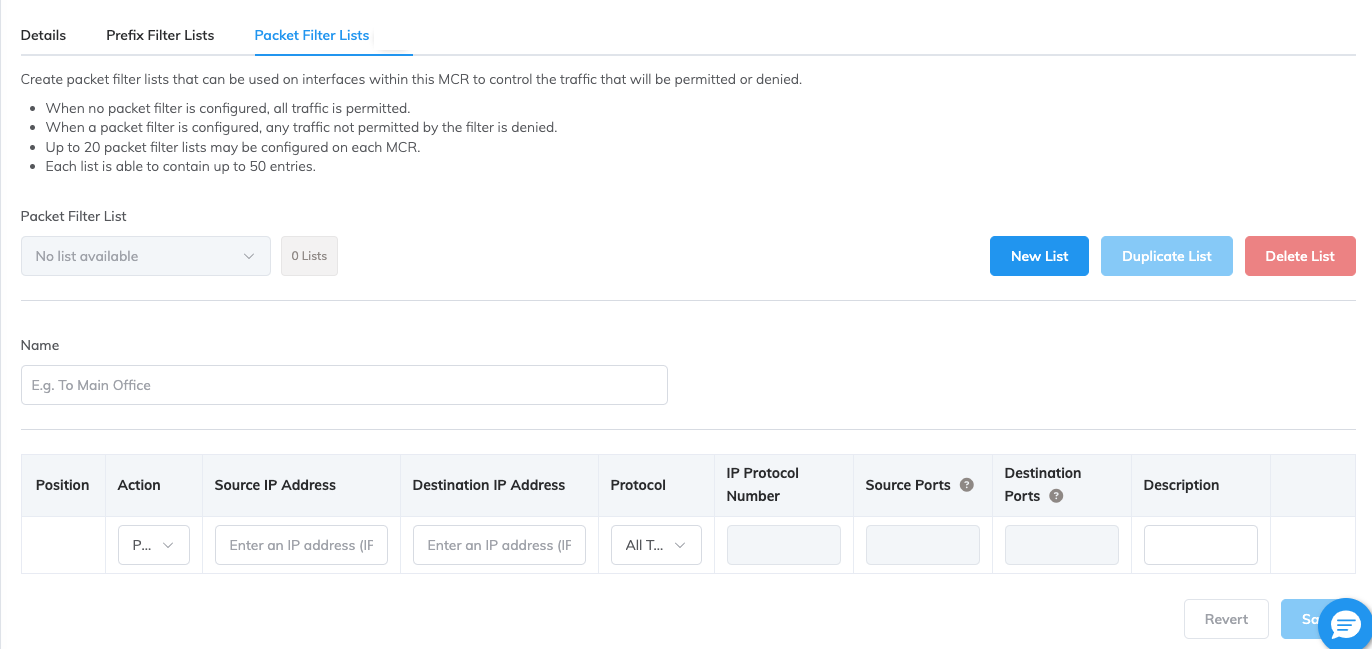Switch to the Prefix Filter Lists tab

(x=160, y=35)
